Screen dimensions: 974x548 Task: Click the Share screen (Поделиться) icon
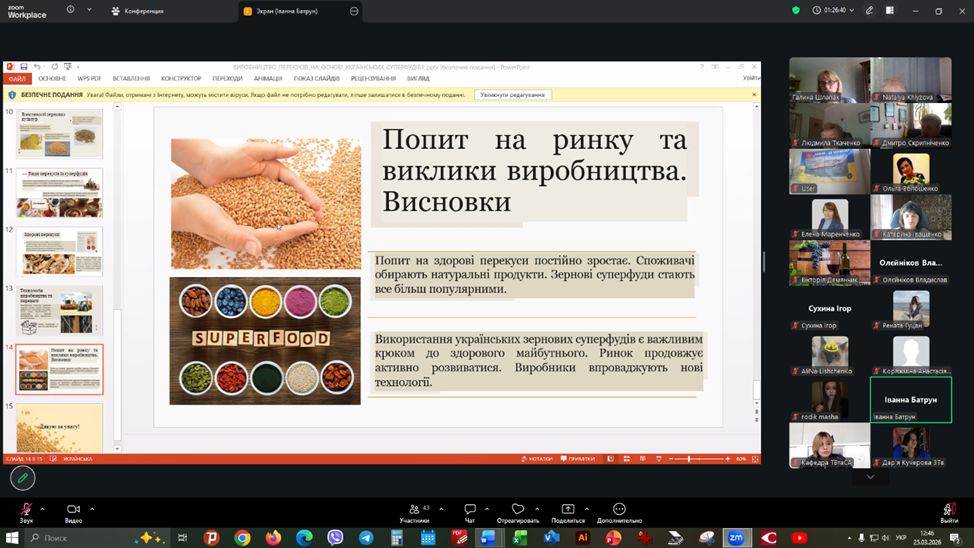pyautogui.click(x=567, y=510)
